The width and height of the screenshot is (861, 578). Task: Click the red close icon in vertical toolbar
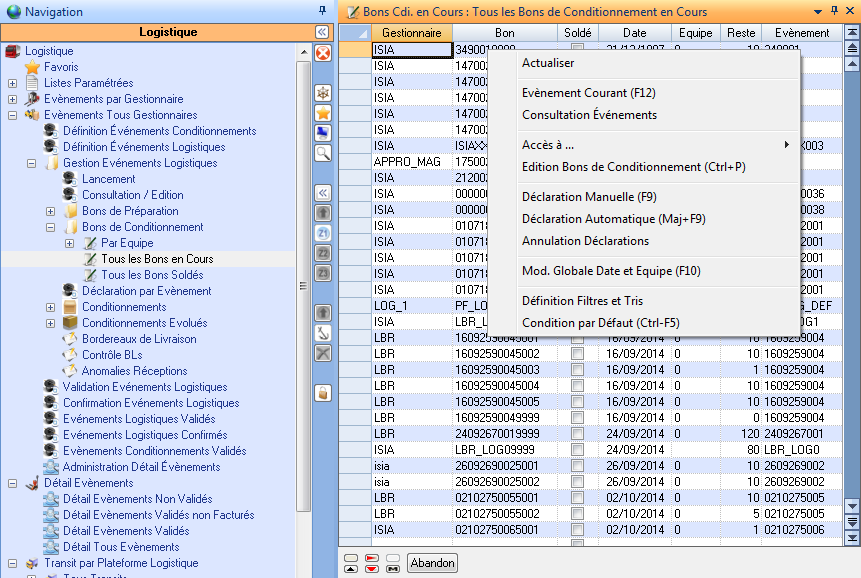(x=323, y=53)
